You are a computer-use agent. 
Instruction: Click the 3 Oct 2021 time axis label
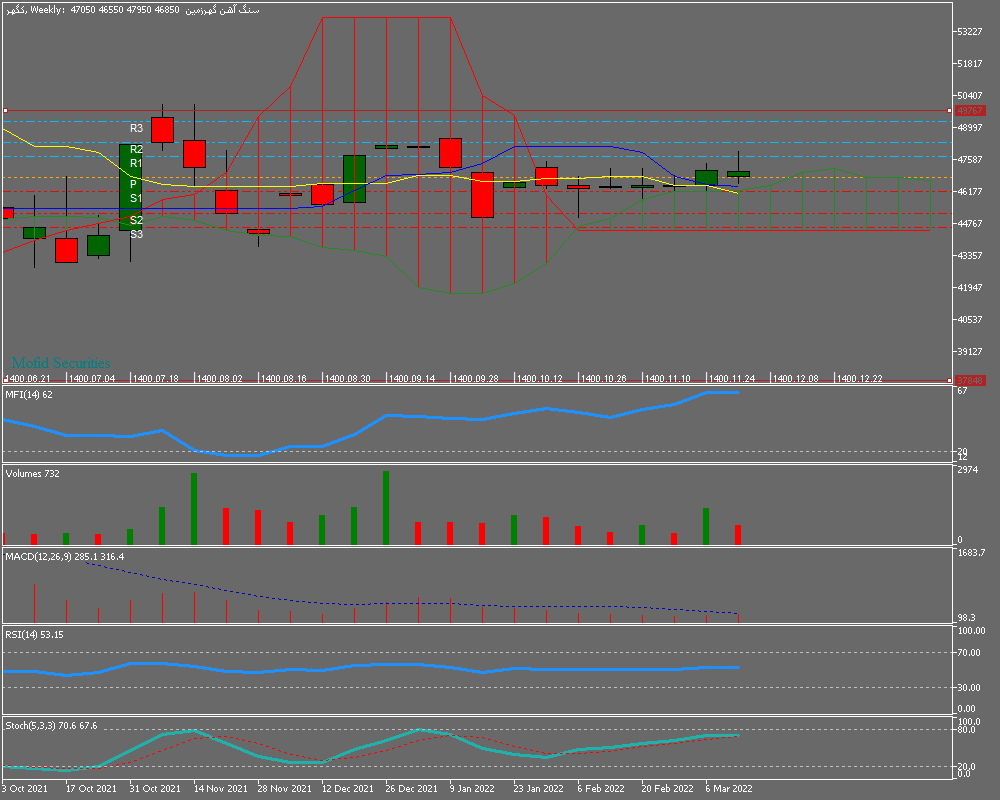click(25, 789)
